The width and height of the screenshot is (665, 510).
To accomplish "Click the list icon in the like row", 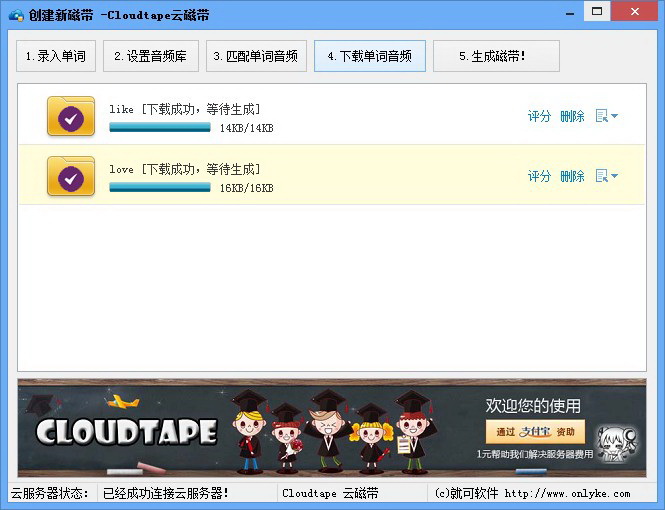I will 601,116.
